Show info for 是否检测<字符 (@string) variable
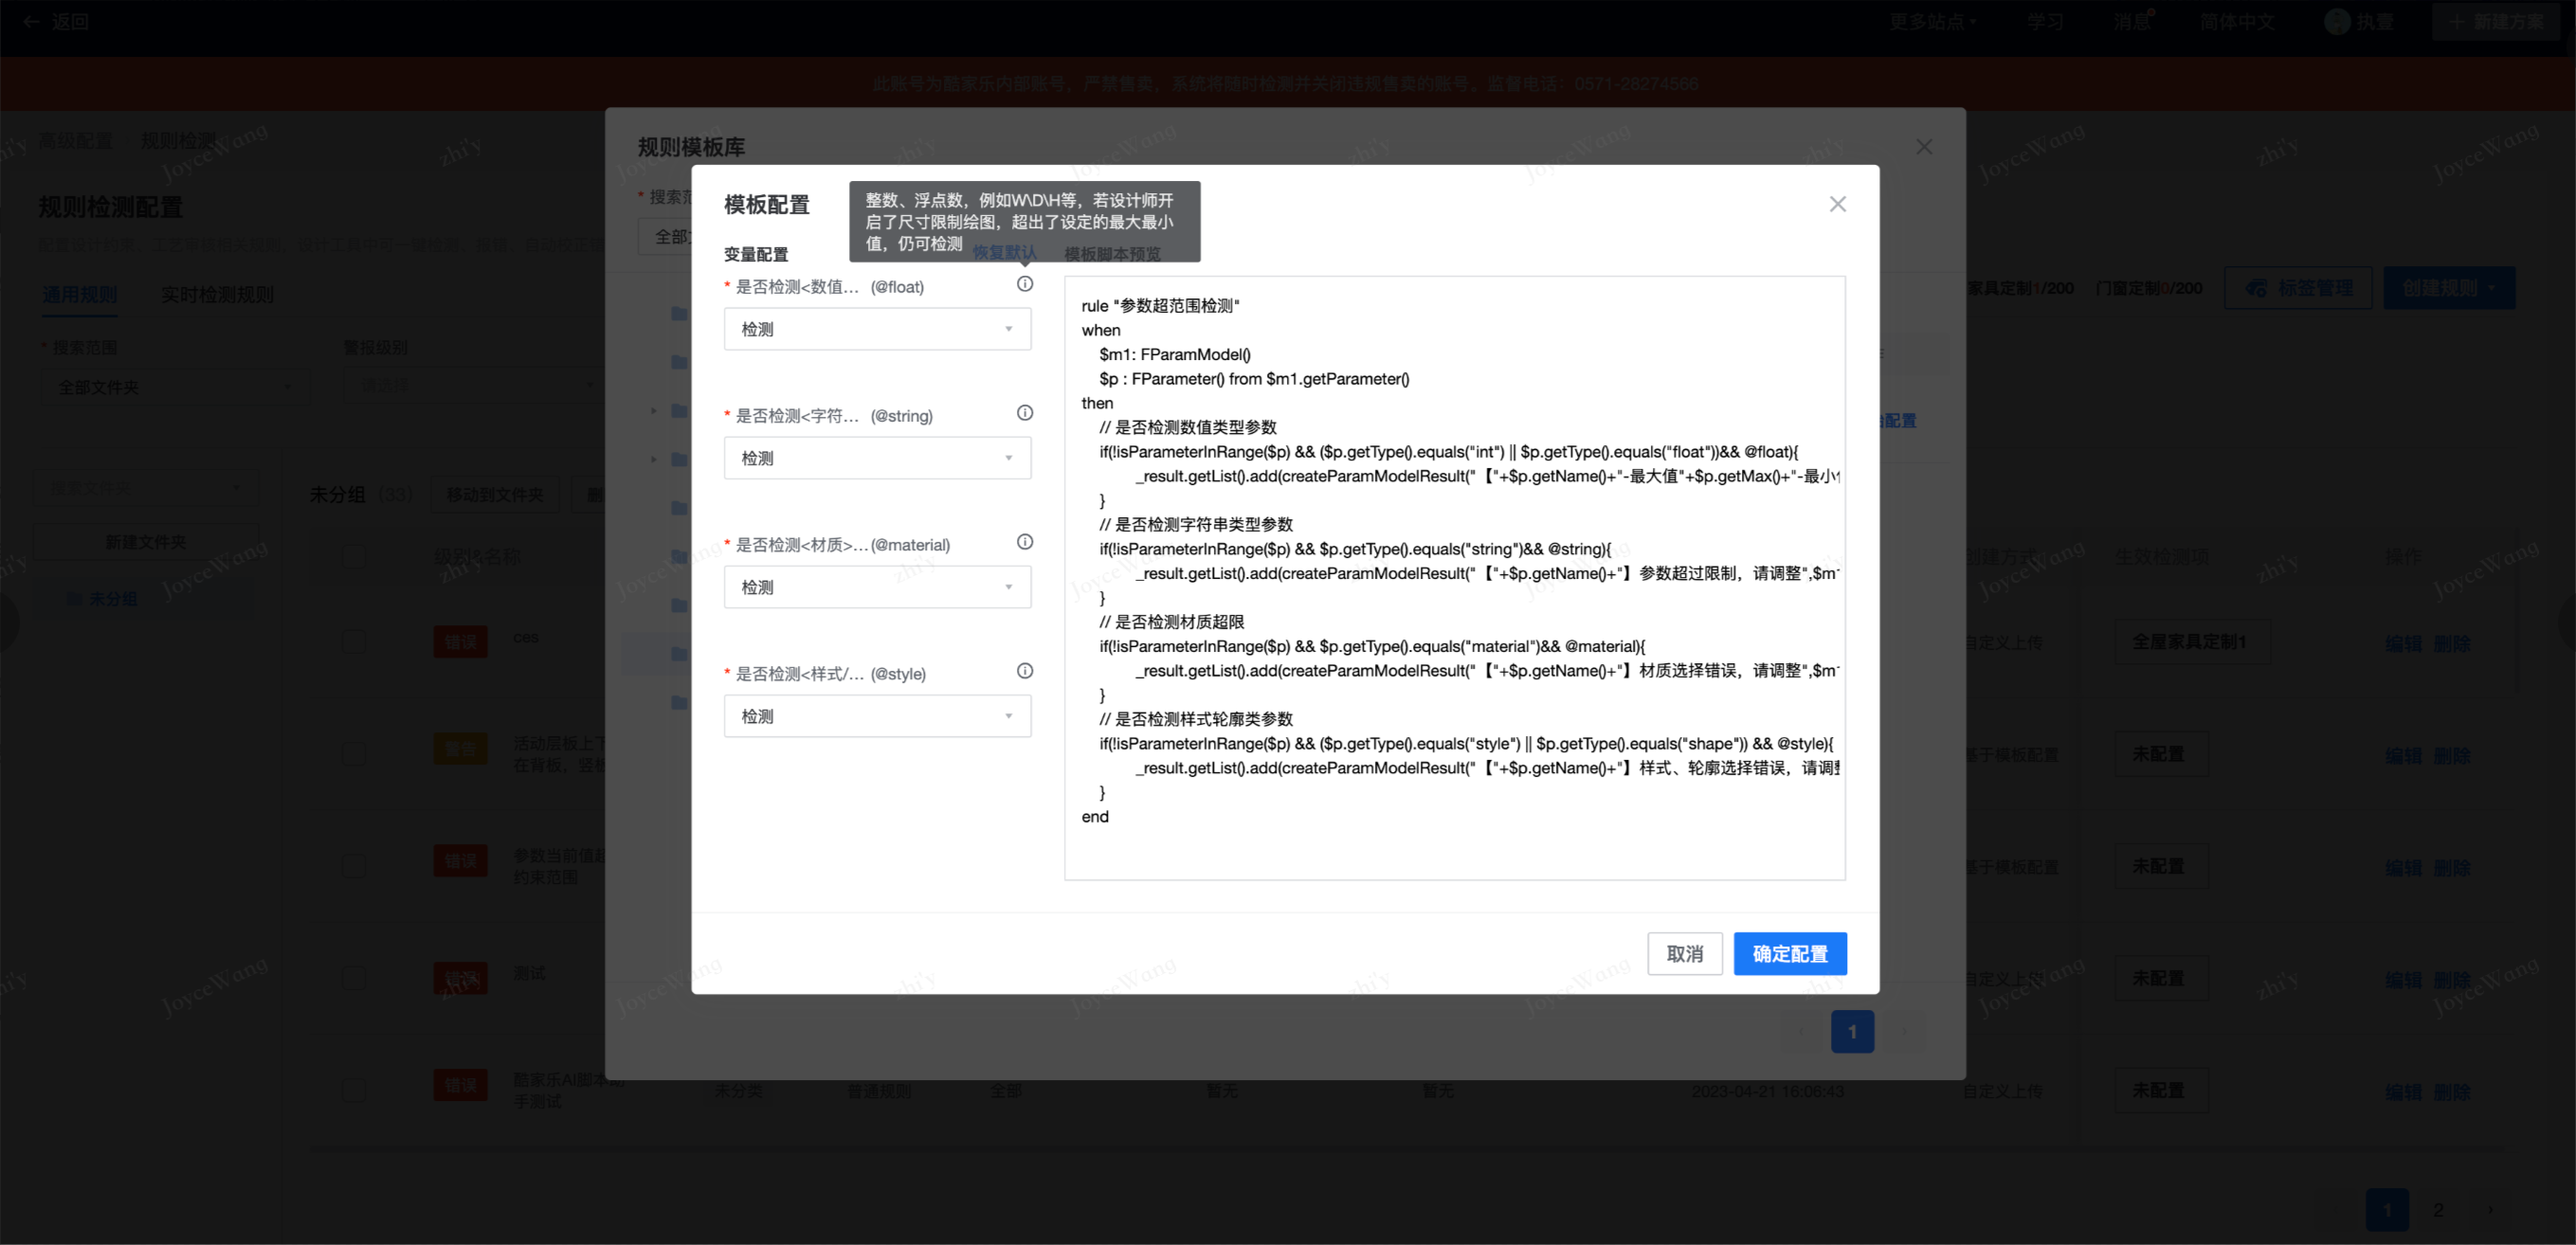The image size is (2576, 1245). [x=1025, y=413]
